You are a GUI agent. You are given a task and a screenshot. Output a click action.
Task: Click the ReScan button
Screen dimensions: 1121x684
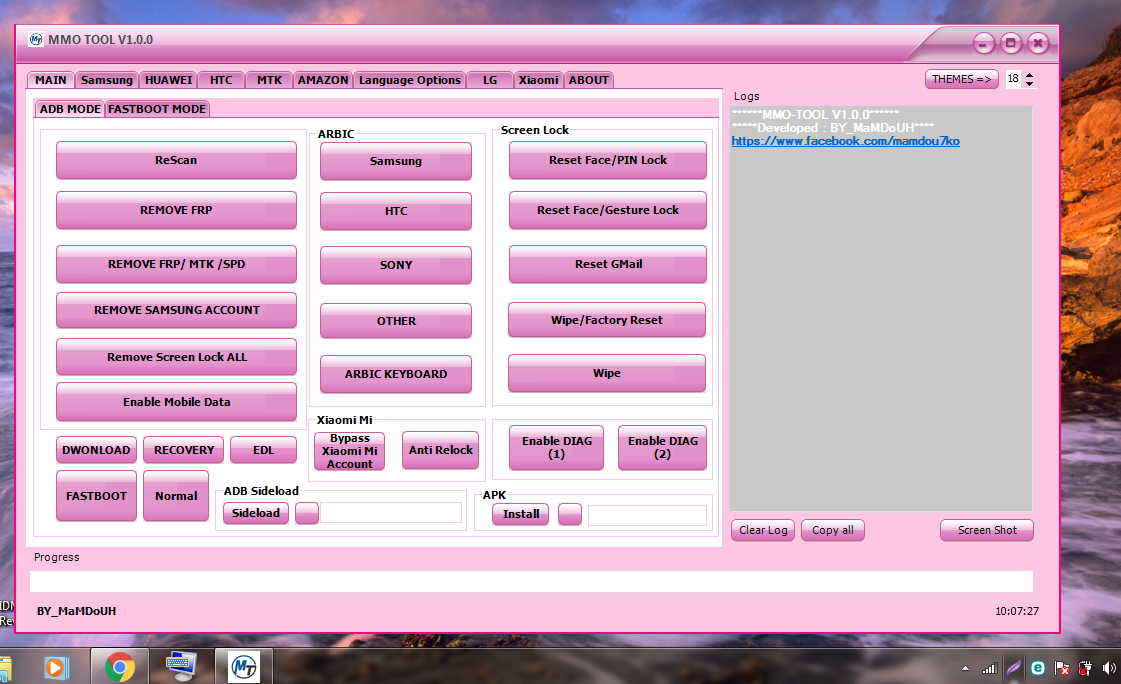[176, 160]
